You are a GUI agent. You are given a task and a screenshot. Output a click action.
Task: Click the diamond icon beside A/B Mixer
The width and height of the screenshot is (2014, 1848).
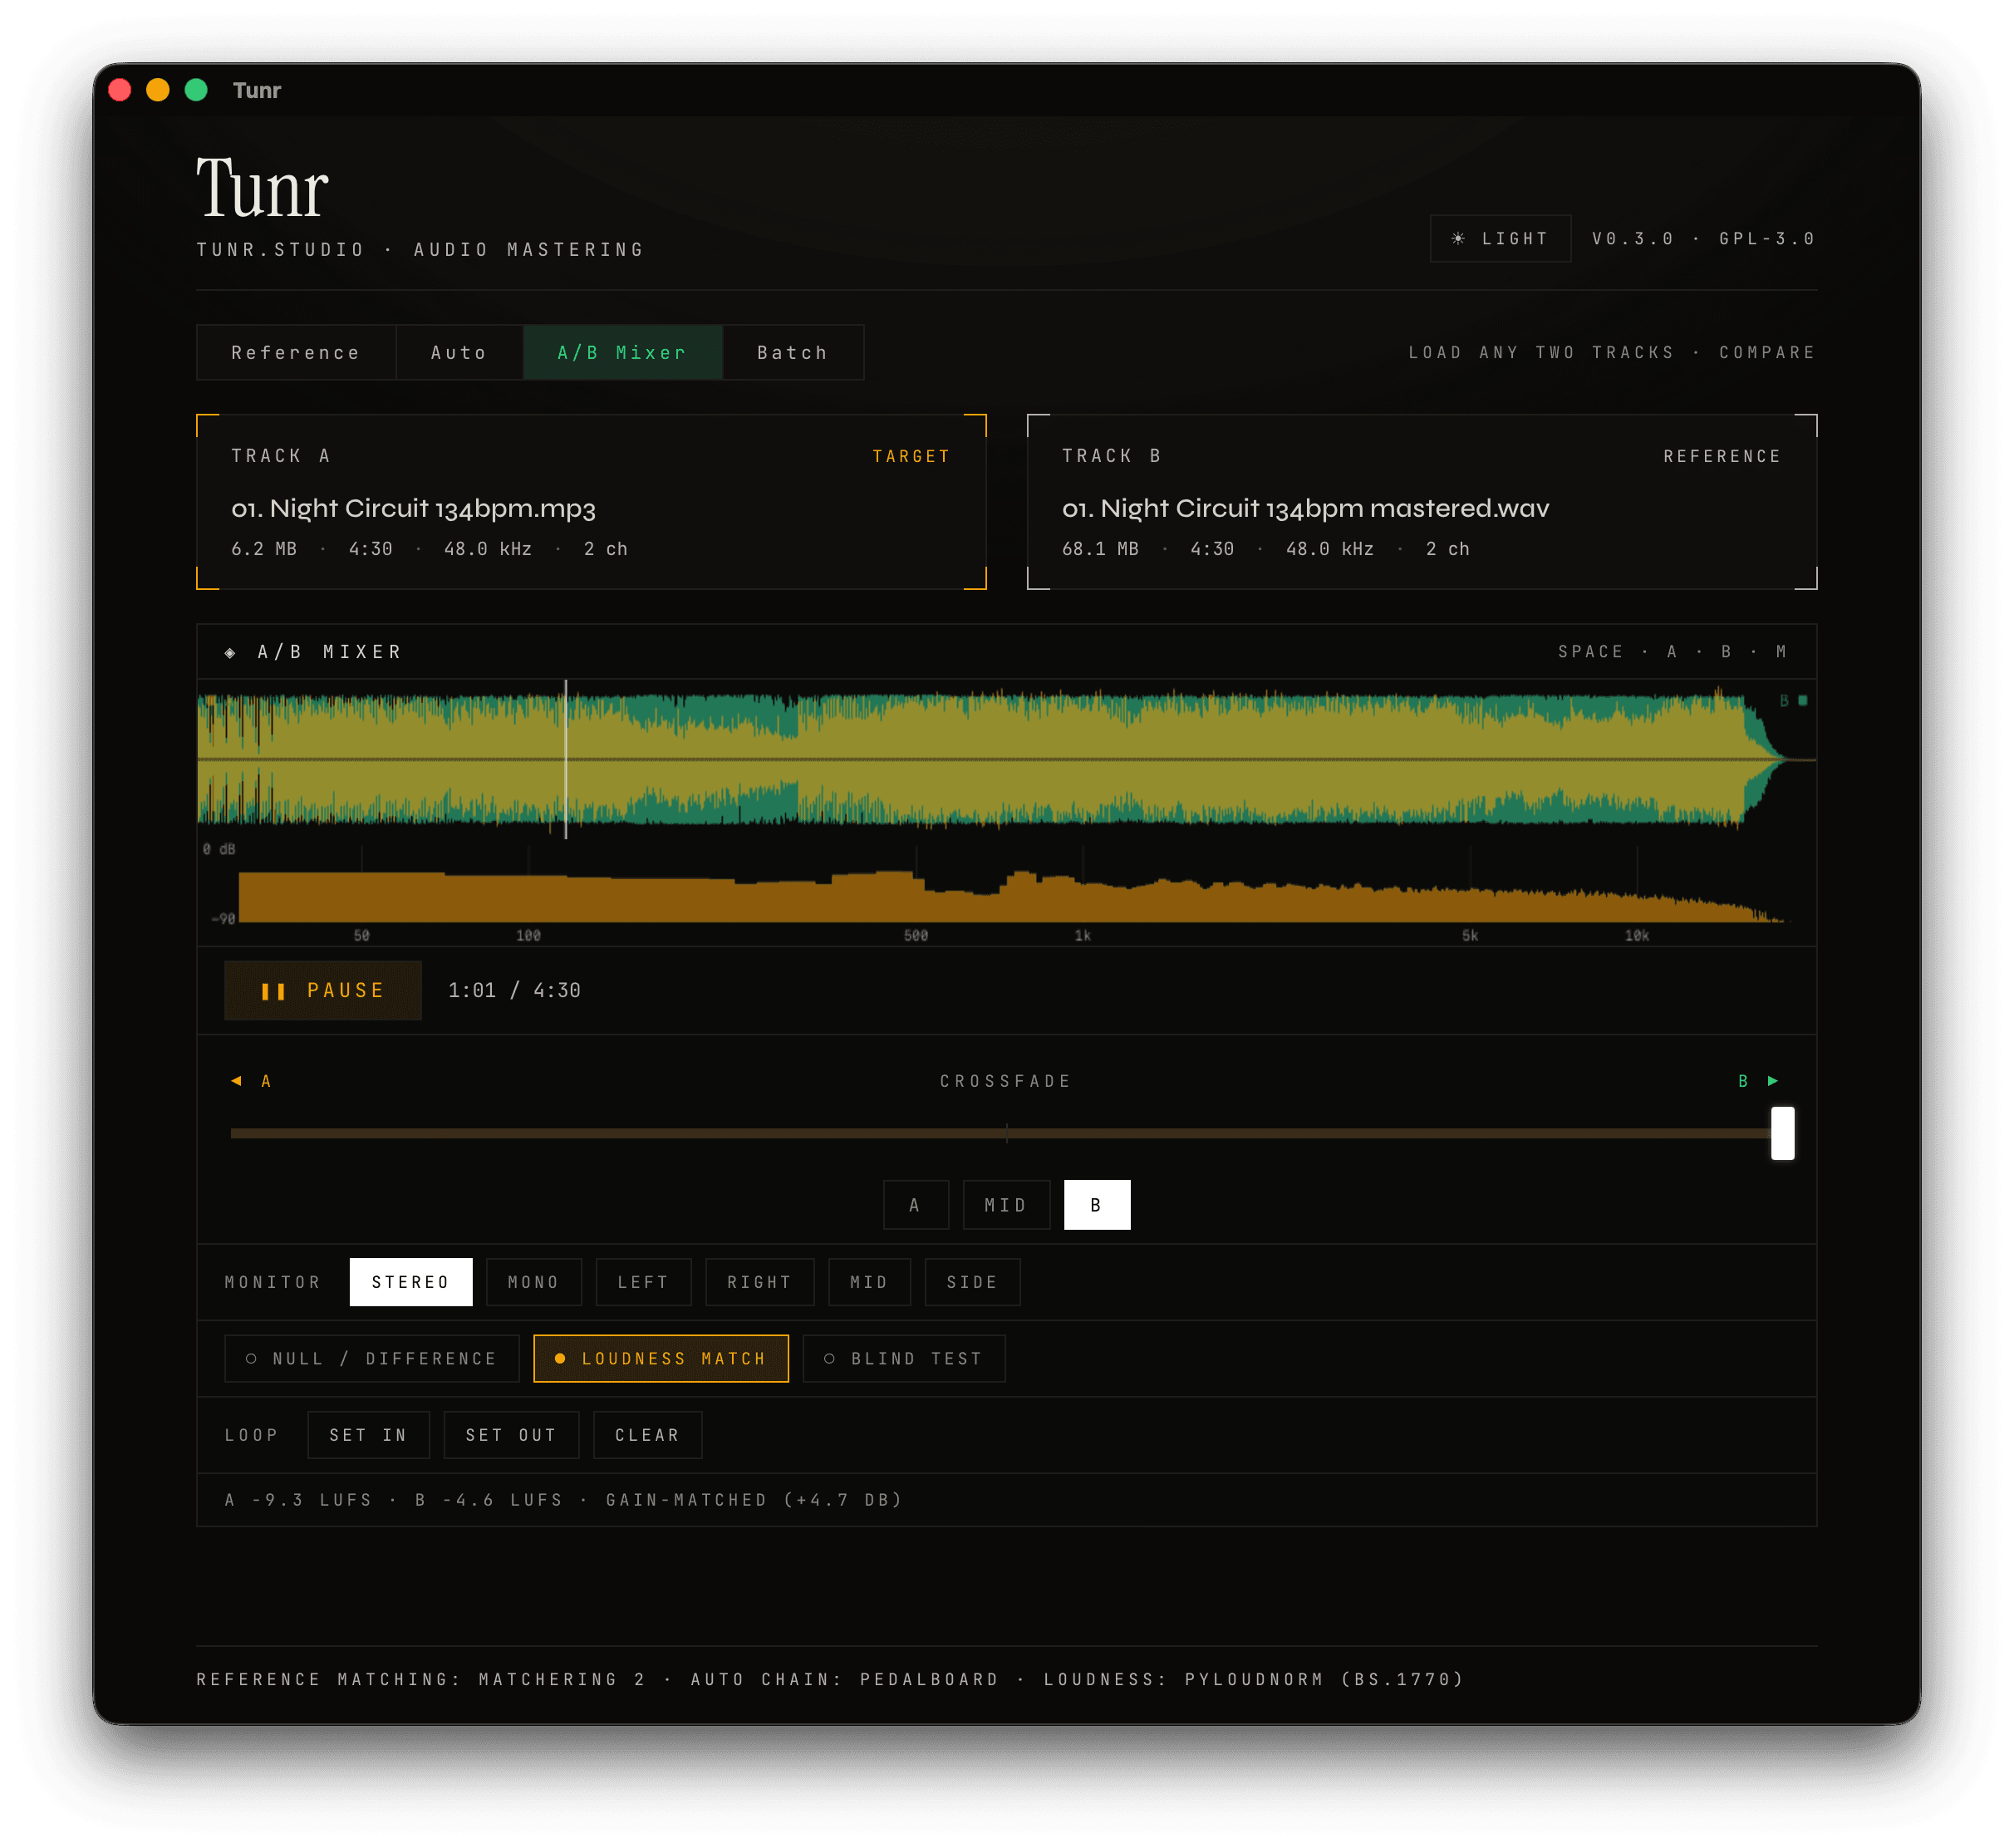point(230,652)
